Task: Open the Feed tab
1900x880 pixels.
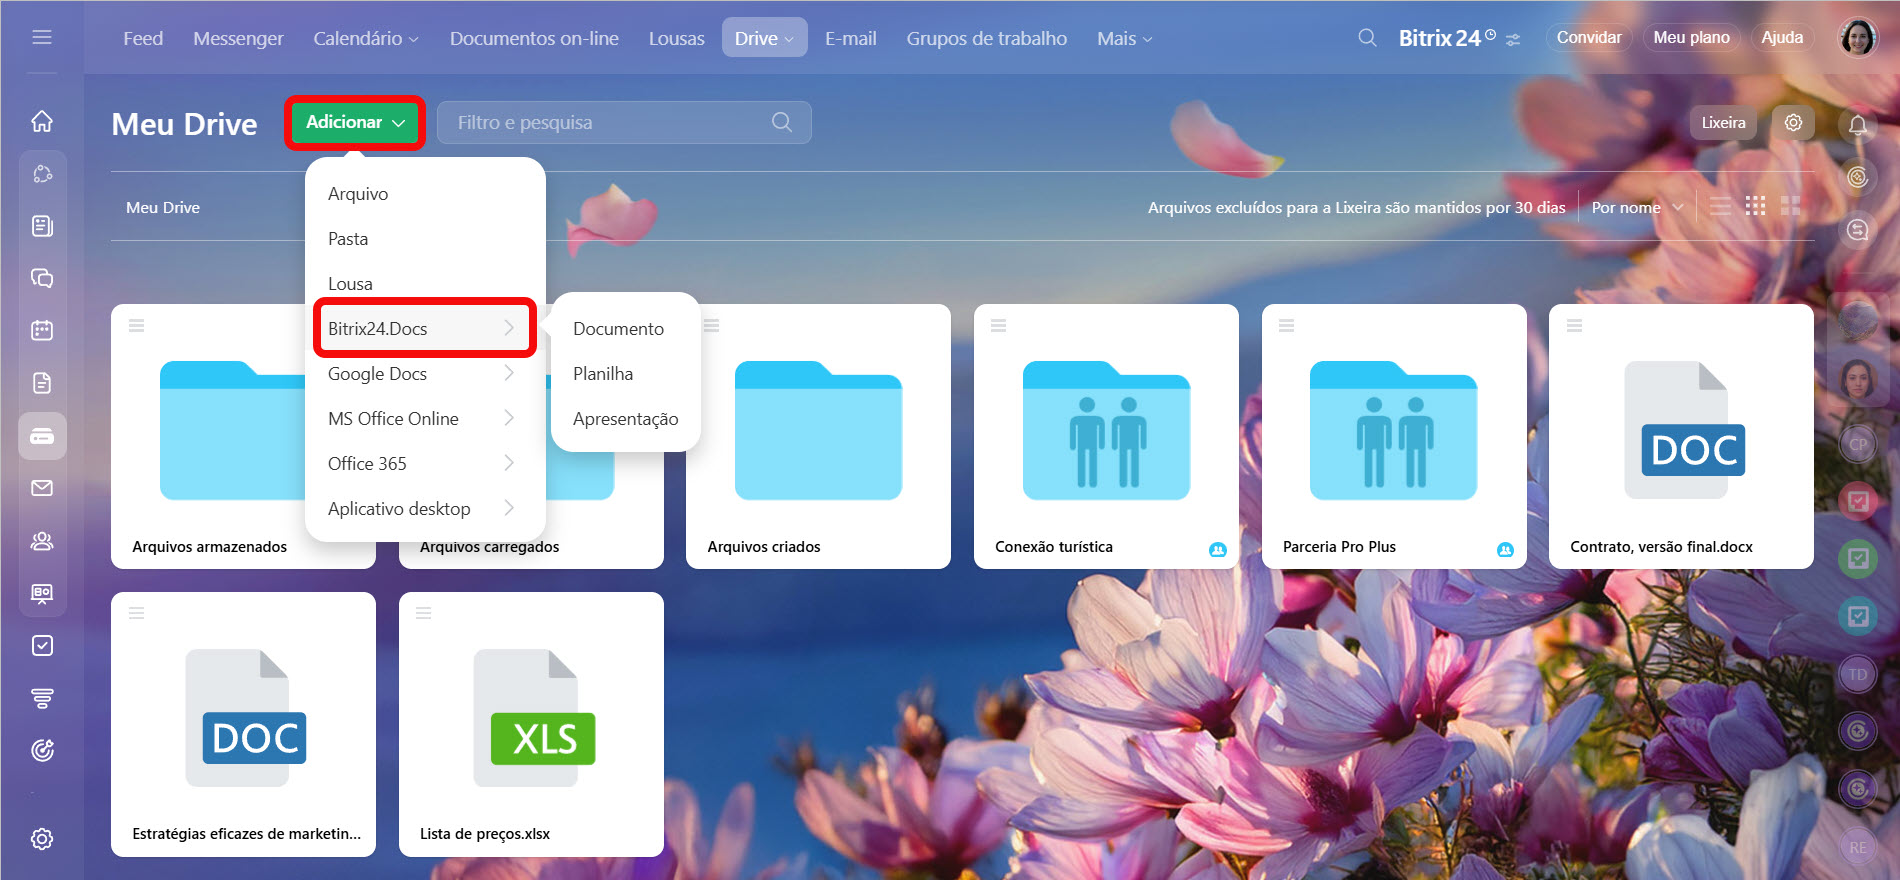Action: point(143,38)
